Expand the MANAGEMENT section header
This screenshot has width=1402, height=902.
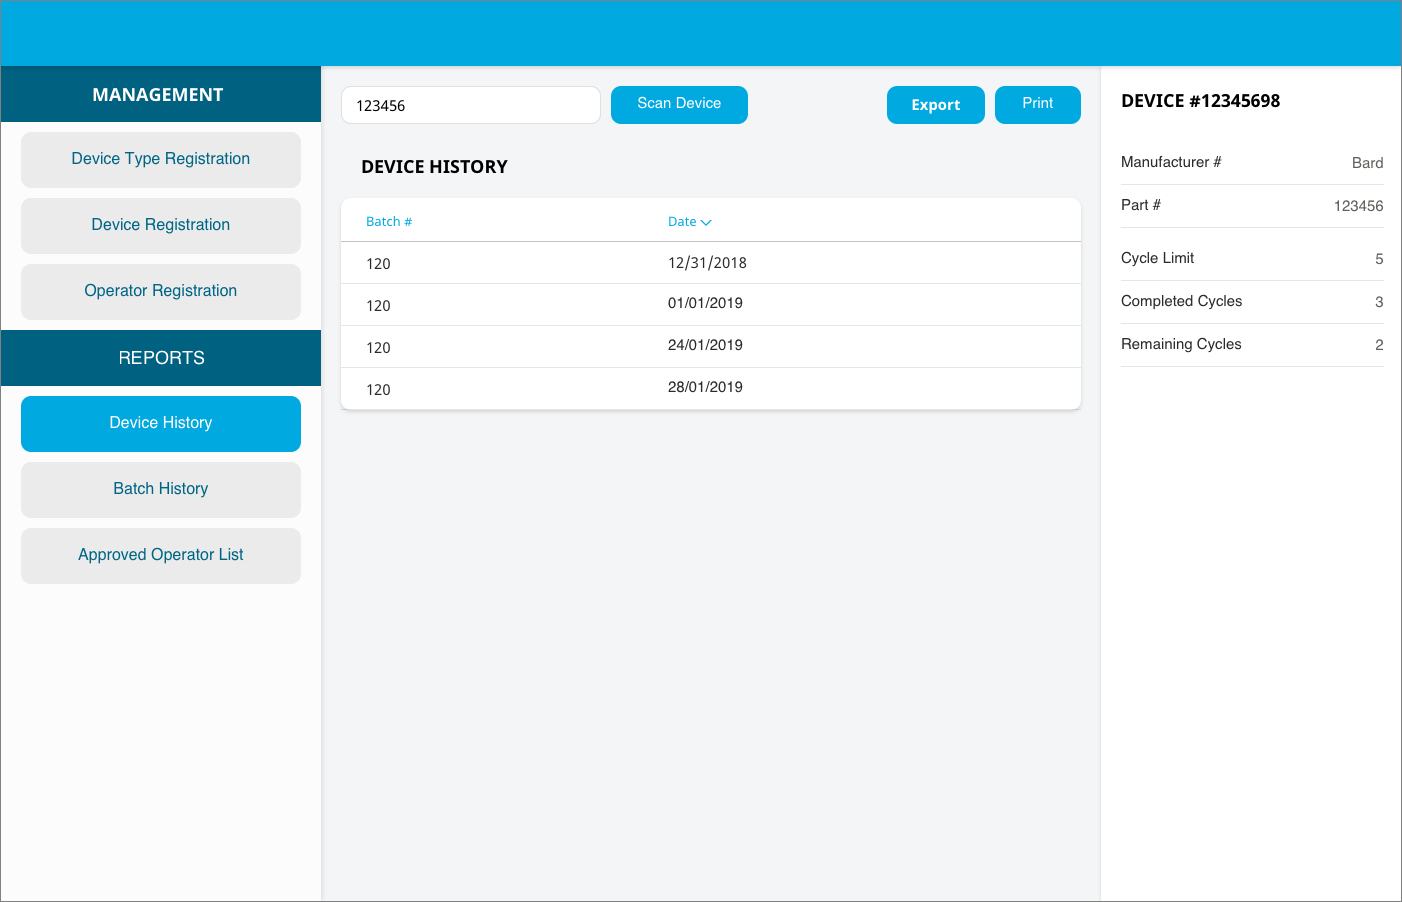coord(158,94)
